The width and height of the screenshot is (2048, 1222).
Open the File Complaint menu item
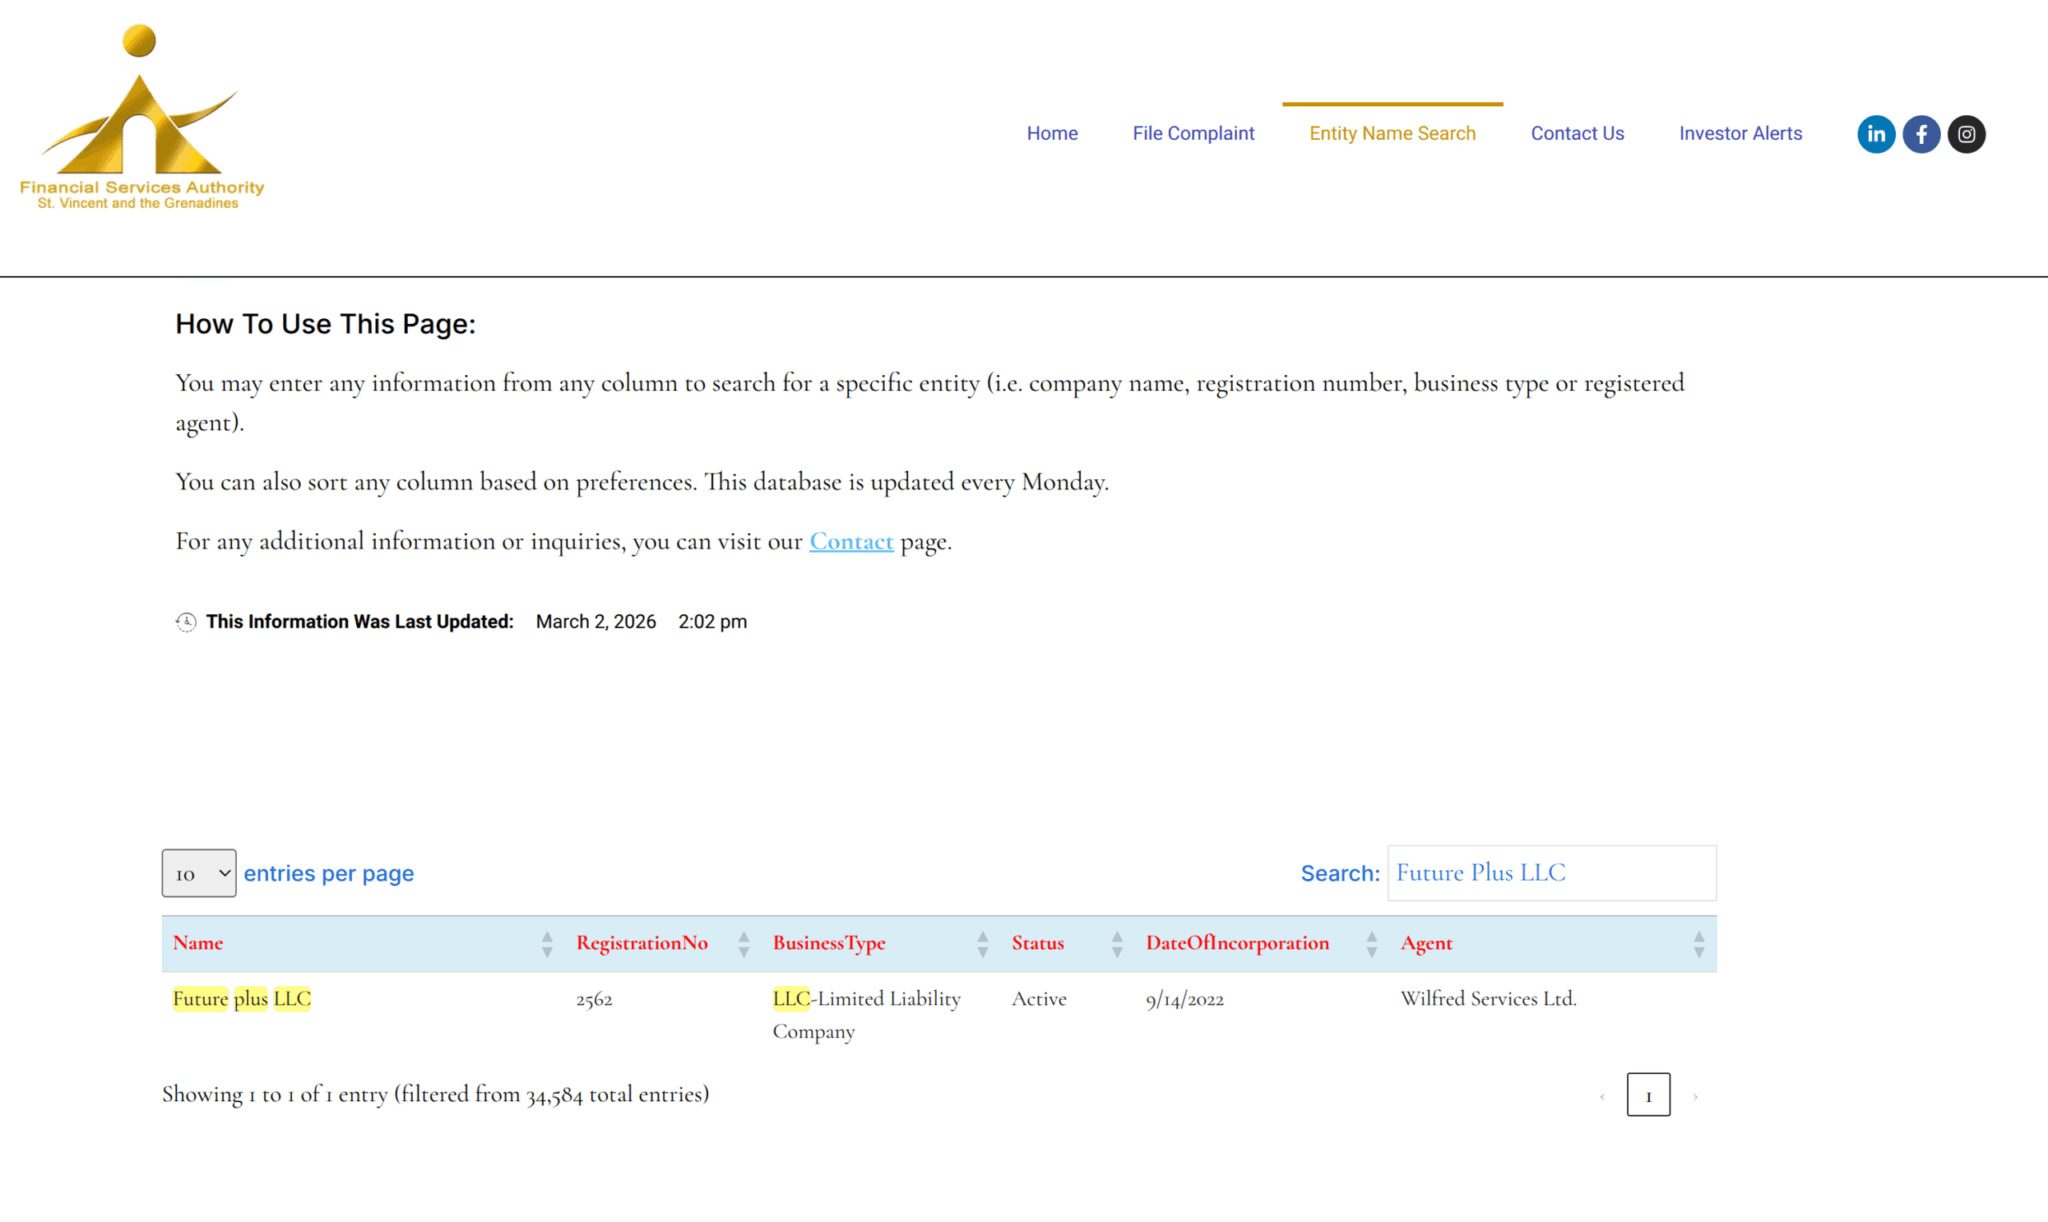coord(1193,133)
